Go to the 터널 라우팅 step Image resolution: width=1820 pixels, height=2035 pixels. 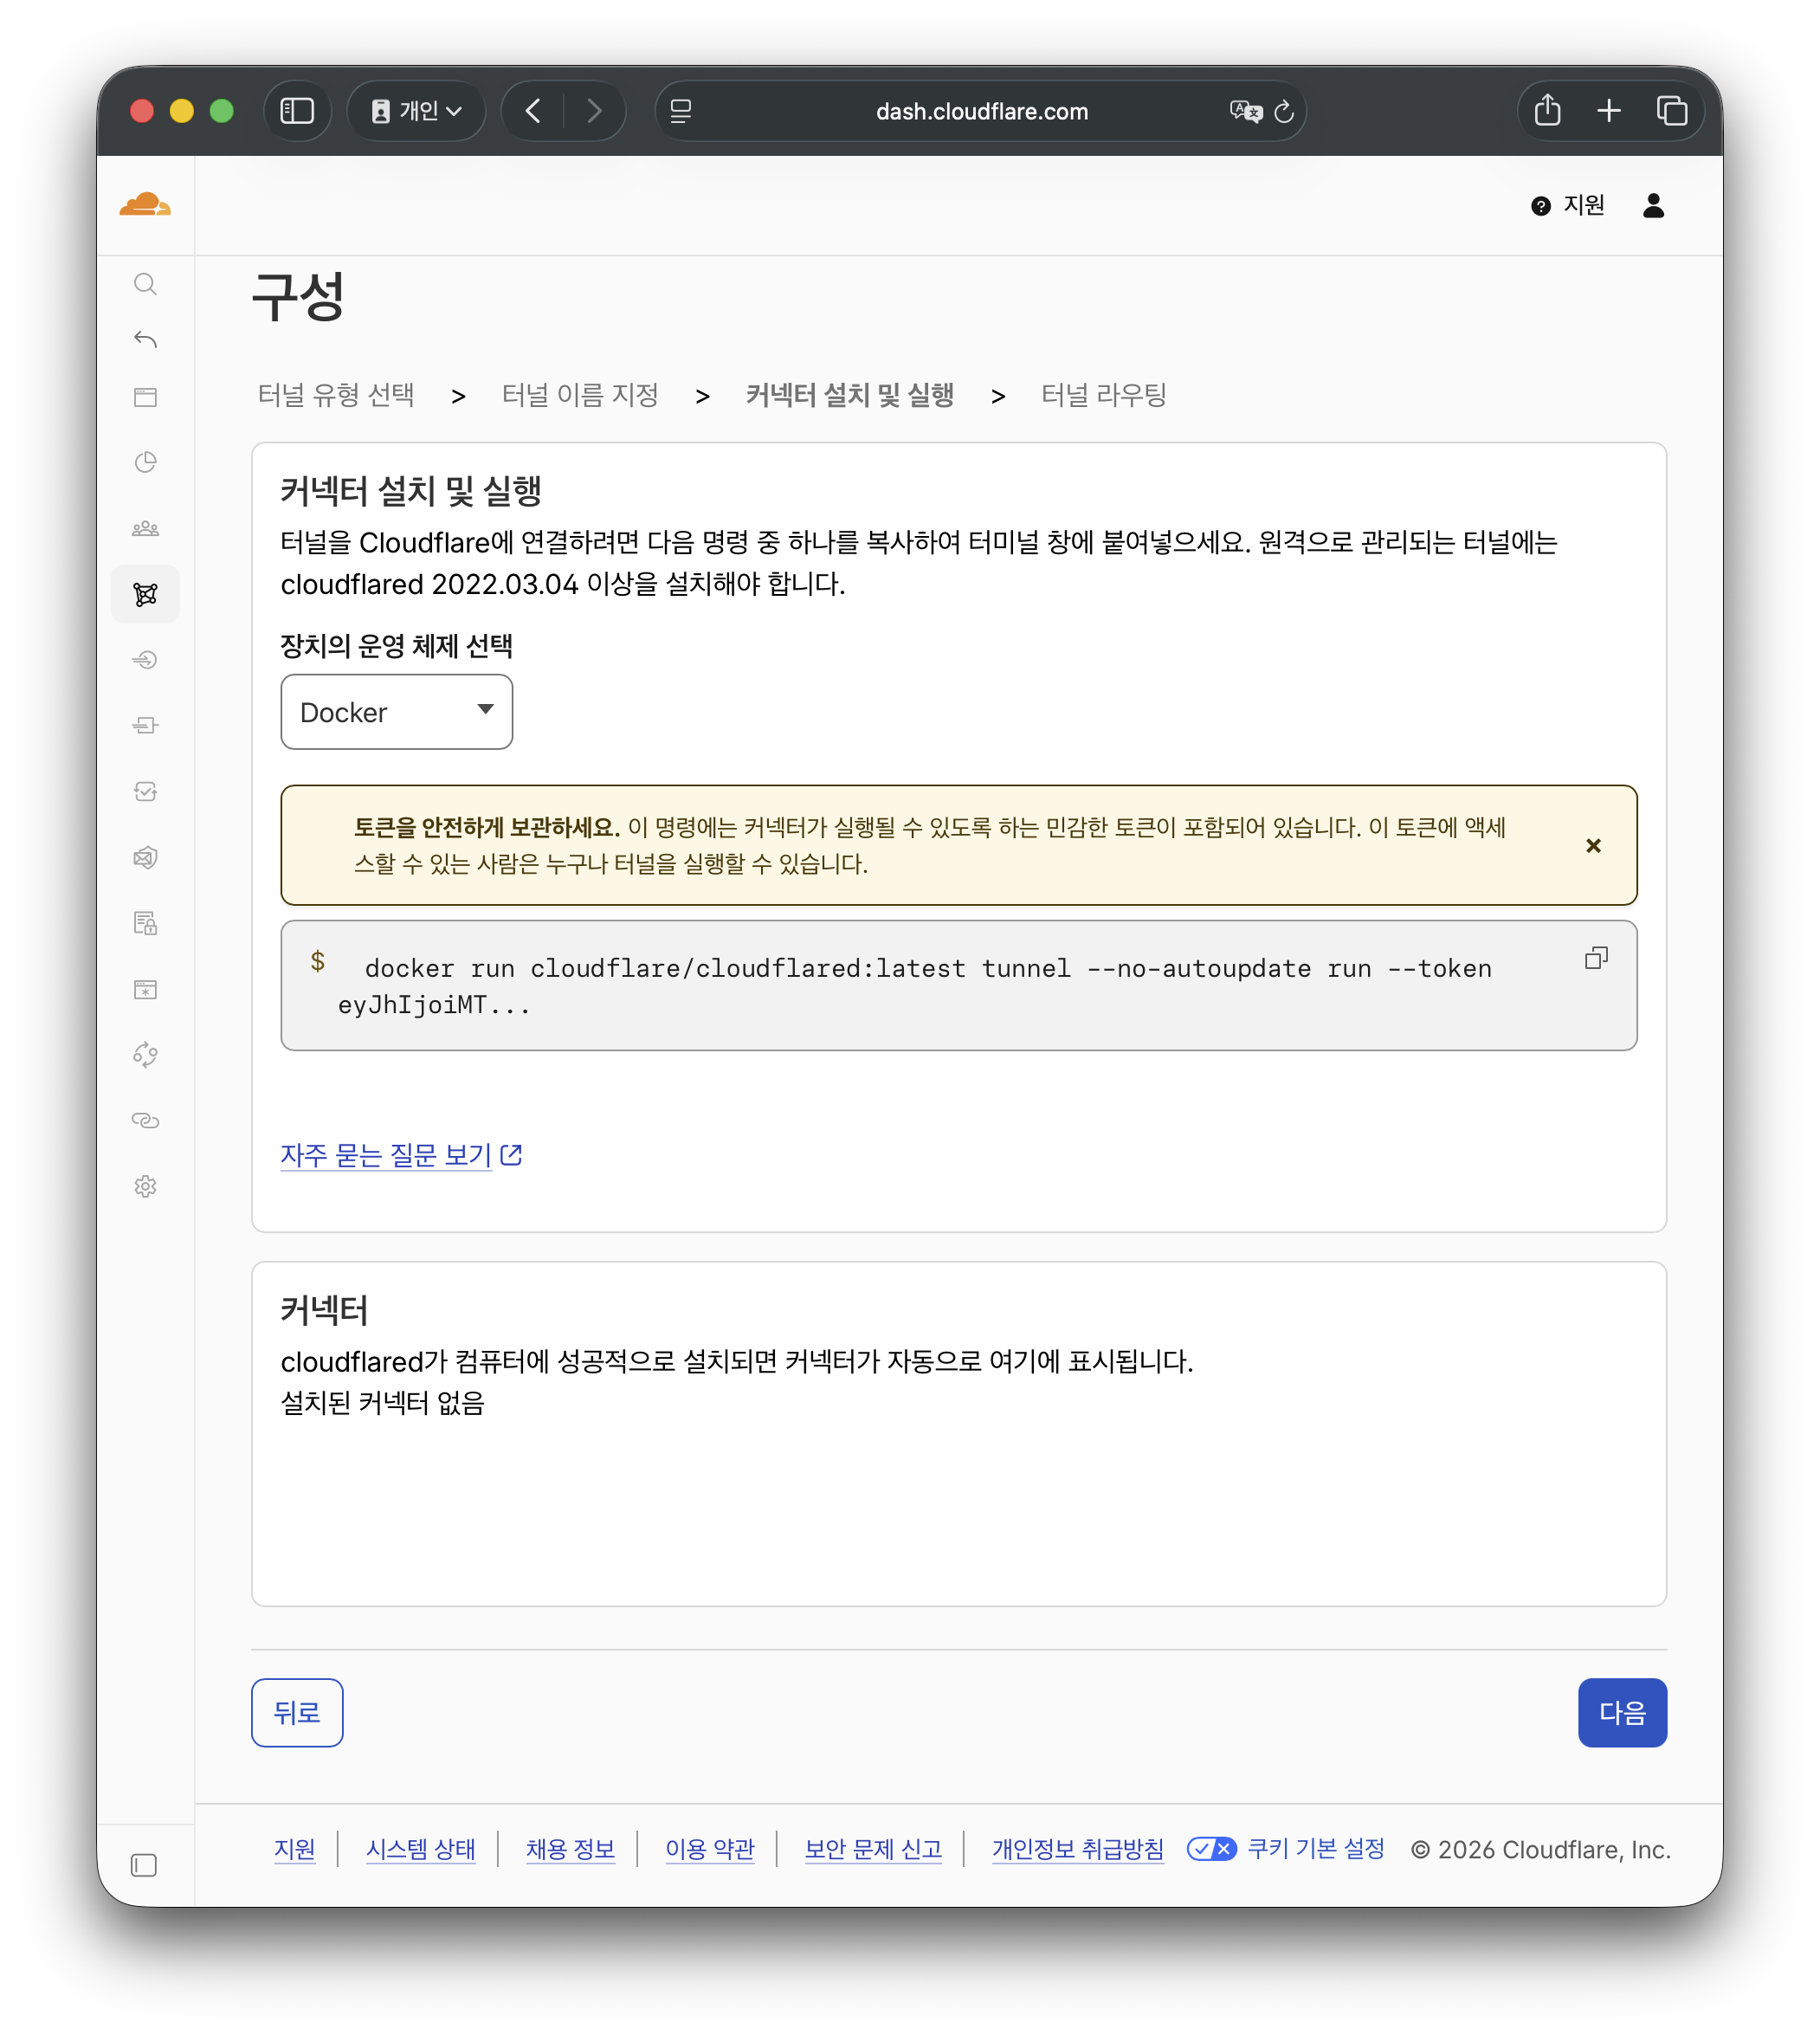coord(1103,395)
